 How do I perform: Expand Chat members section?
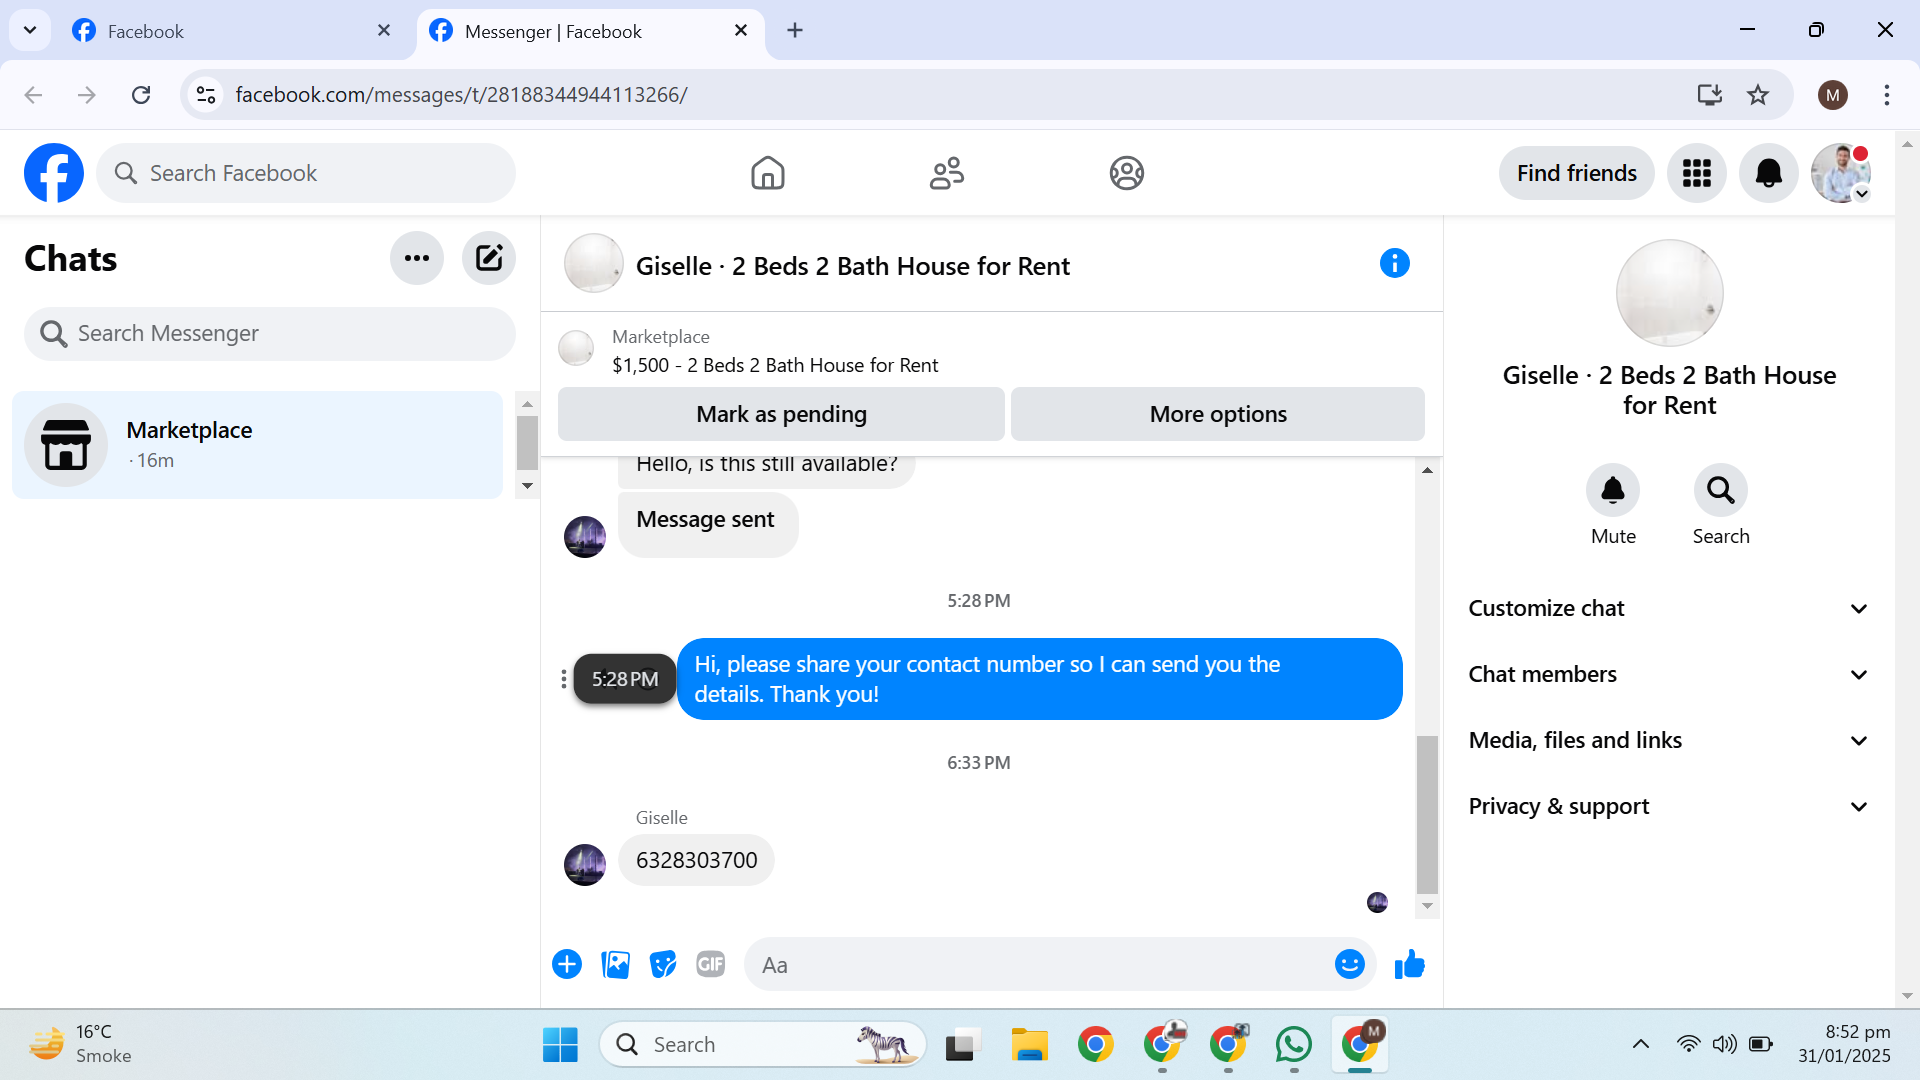(x=1669, y=674)
